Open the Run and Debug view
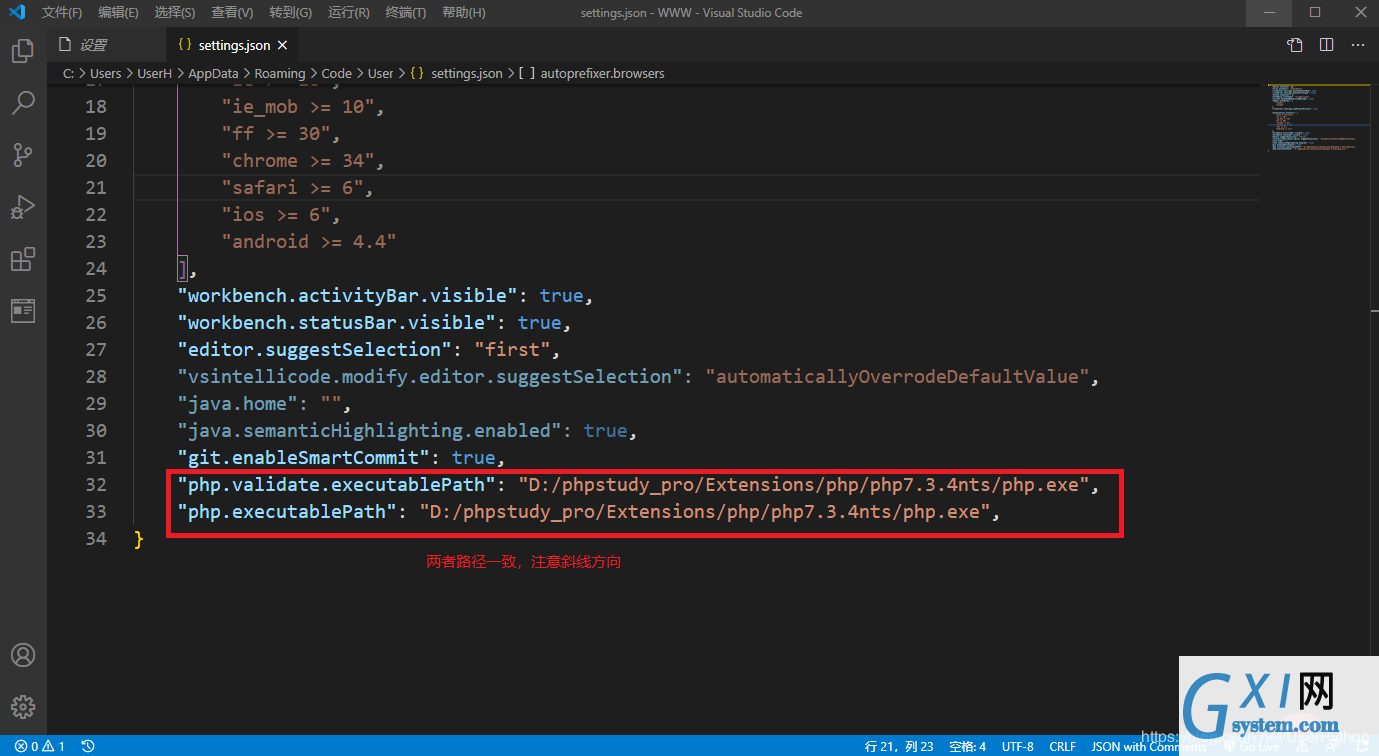Screen dimensions: 1379x756 [23, 207]
